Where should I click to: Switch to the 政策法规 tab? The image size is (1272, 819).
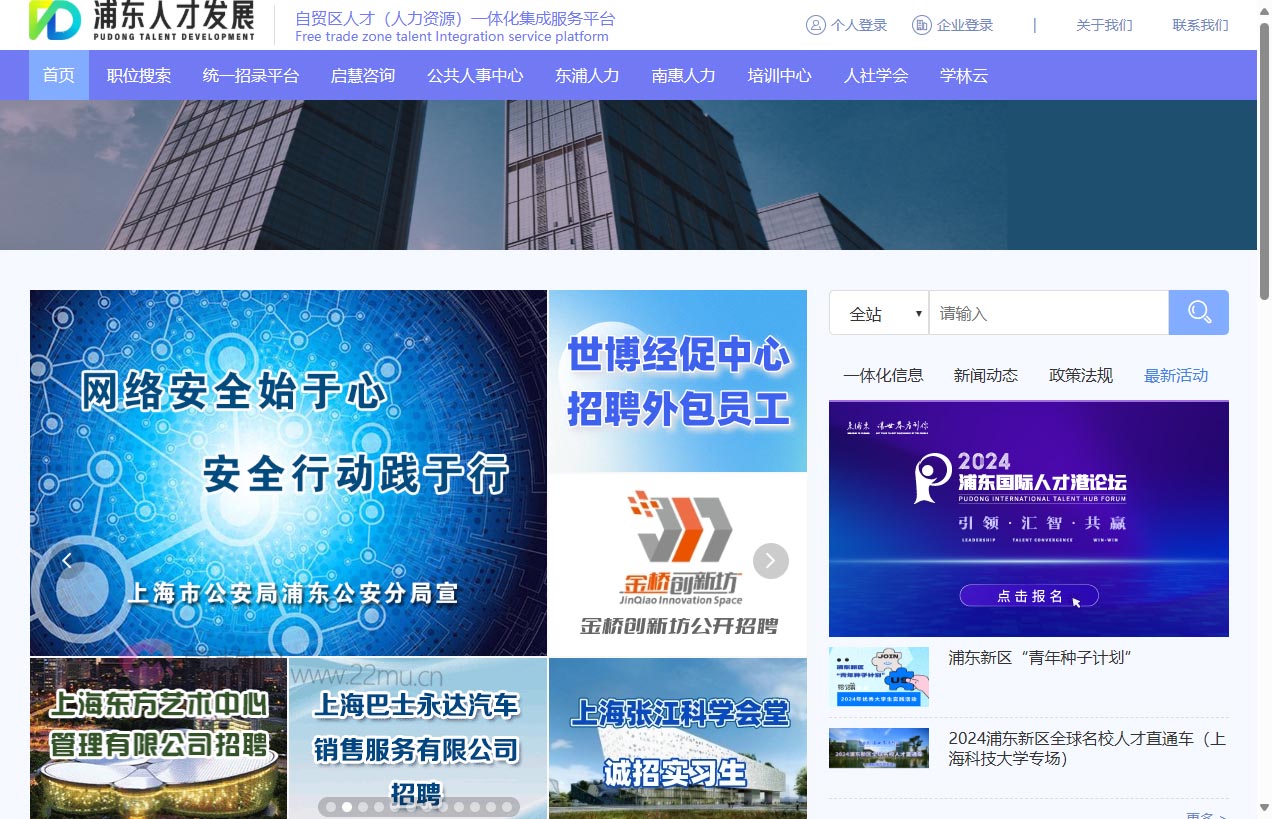point(1081,375)
